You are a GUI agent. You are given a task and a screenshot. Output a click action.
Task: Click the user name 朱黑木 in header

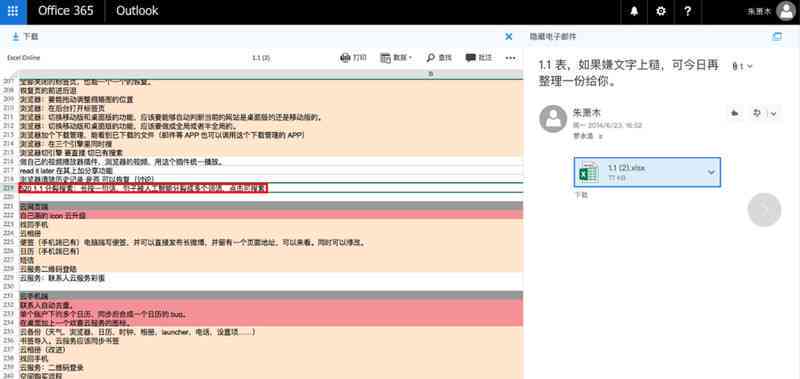(x=759, y=12)
